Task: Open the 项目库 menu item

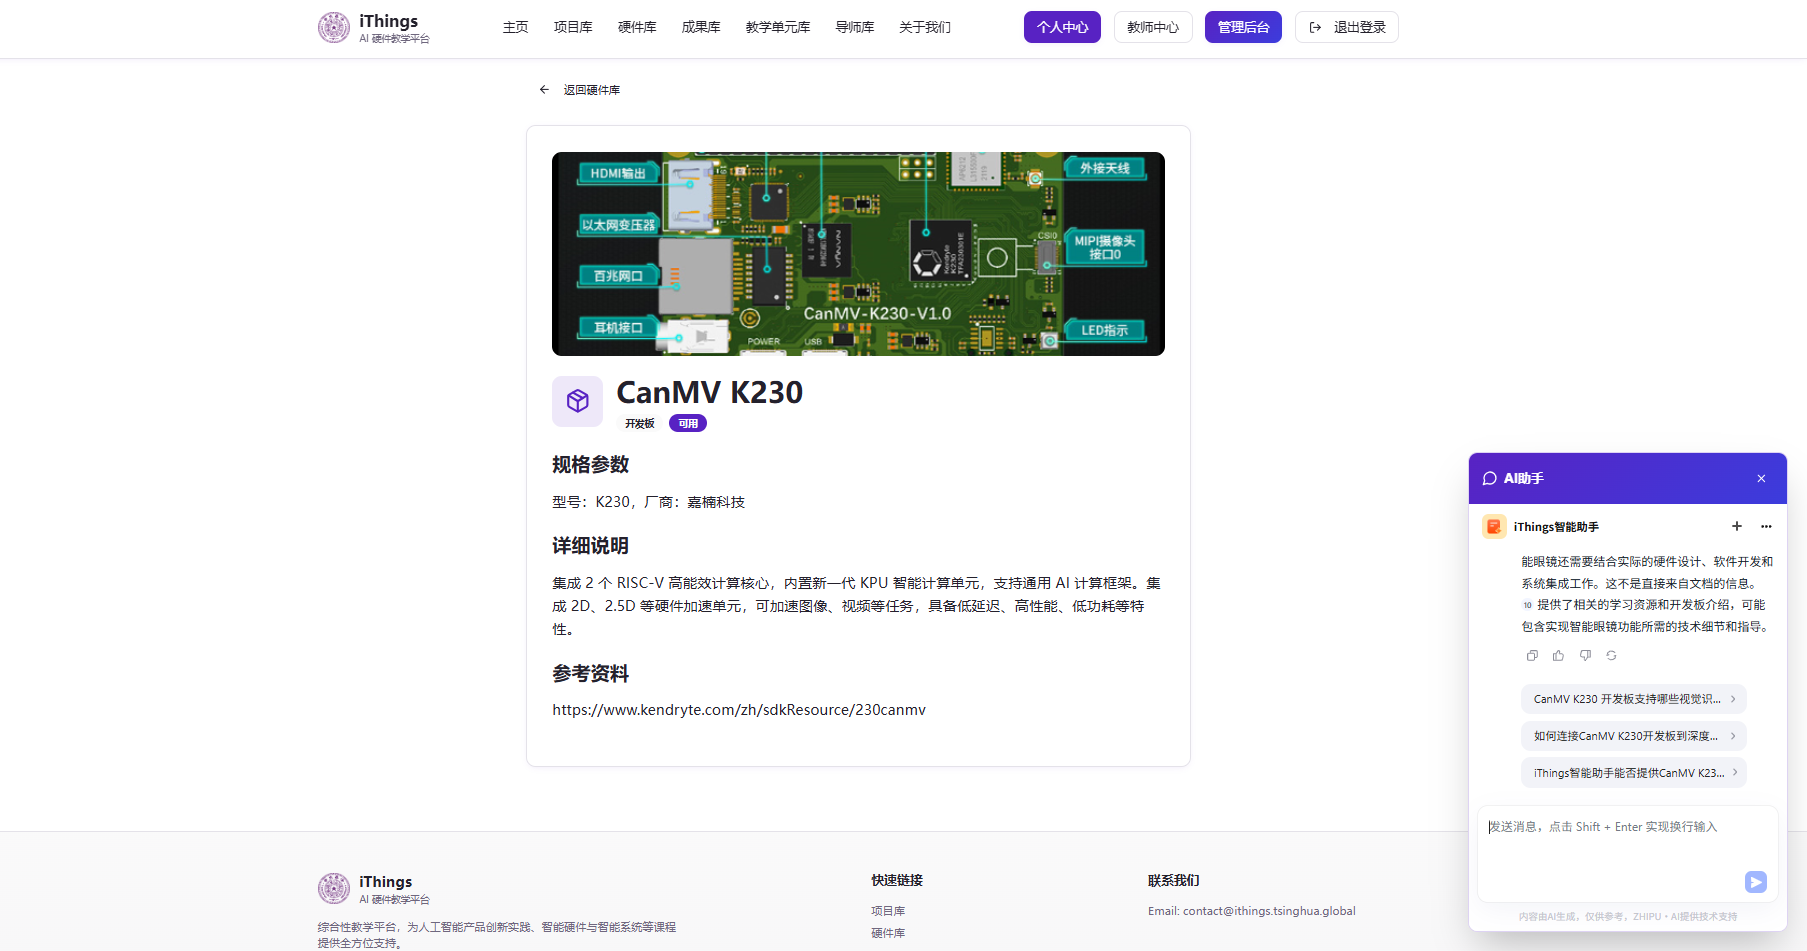Action: point(573,27)
